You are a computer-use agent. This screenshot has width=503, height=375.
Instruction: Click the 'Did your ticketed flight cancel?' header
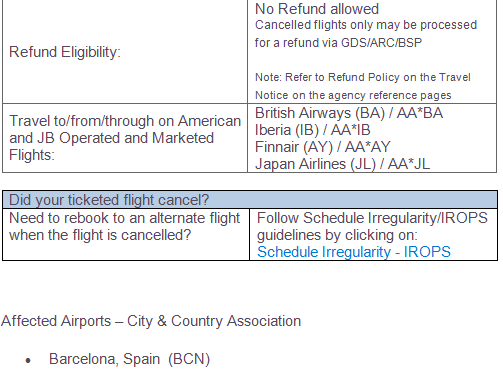tap(250, 200)
